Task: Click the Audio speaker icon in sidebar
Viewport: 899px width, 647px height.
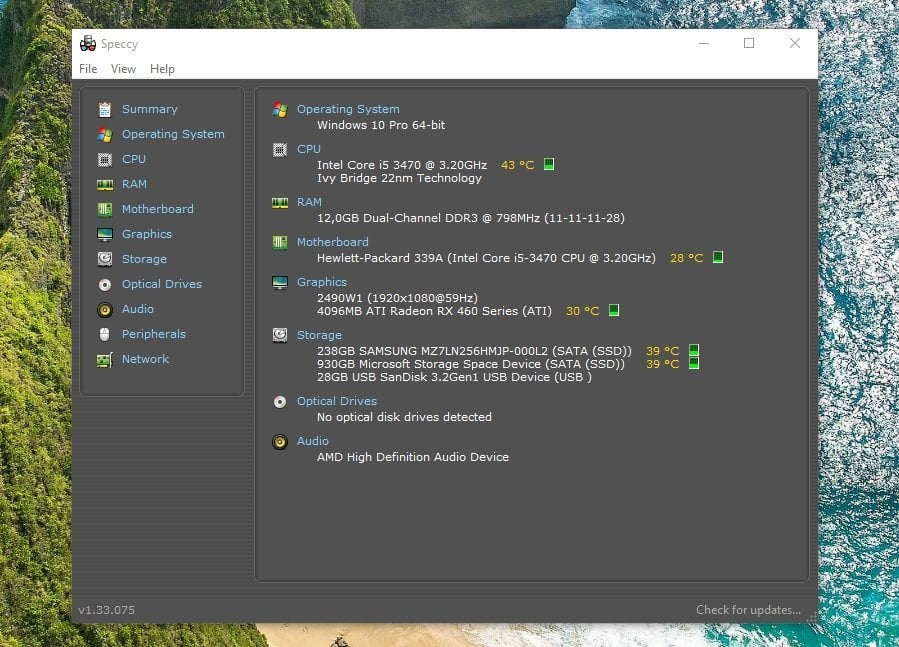Action: (x=104, y=310)
